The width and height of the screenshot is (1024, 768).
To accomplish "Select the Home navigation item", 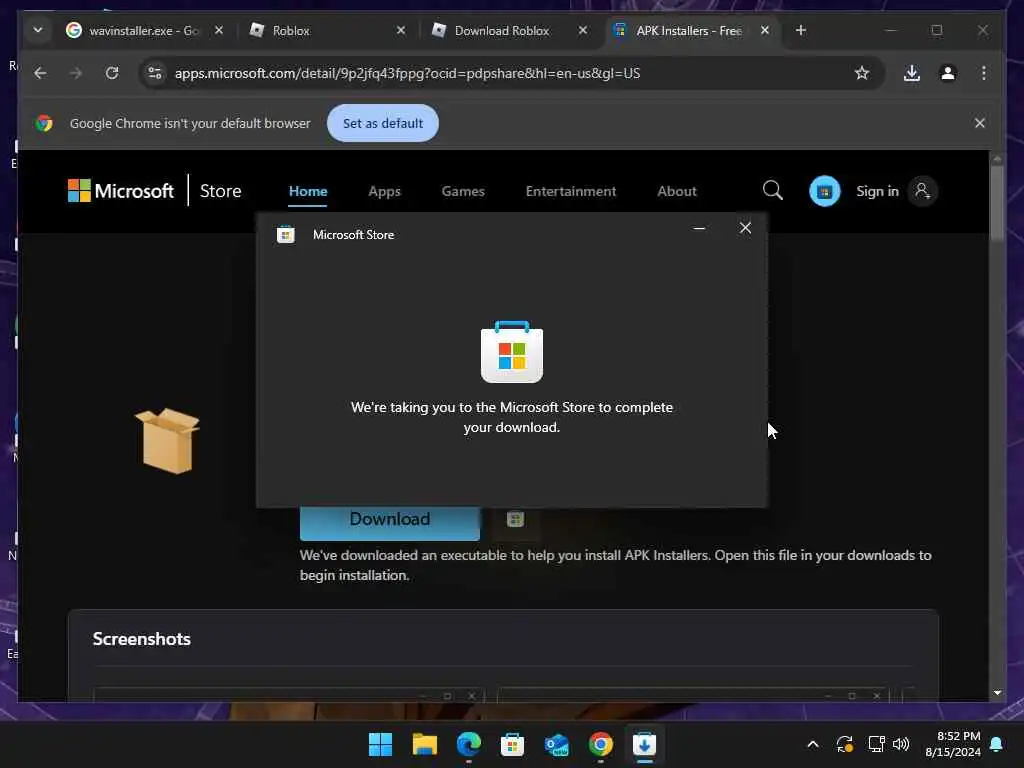I will pyautogui.click(x=308, y=191).
